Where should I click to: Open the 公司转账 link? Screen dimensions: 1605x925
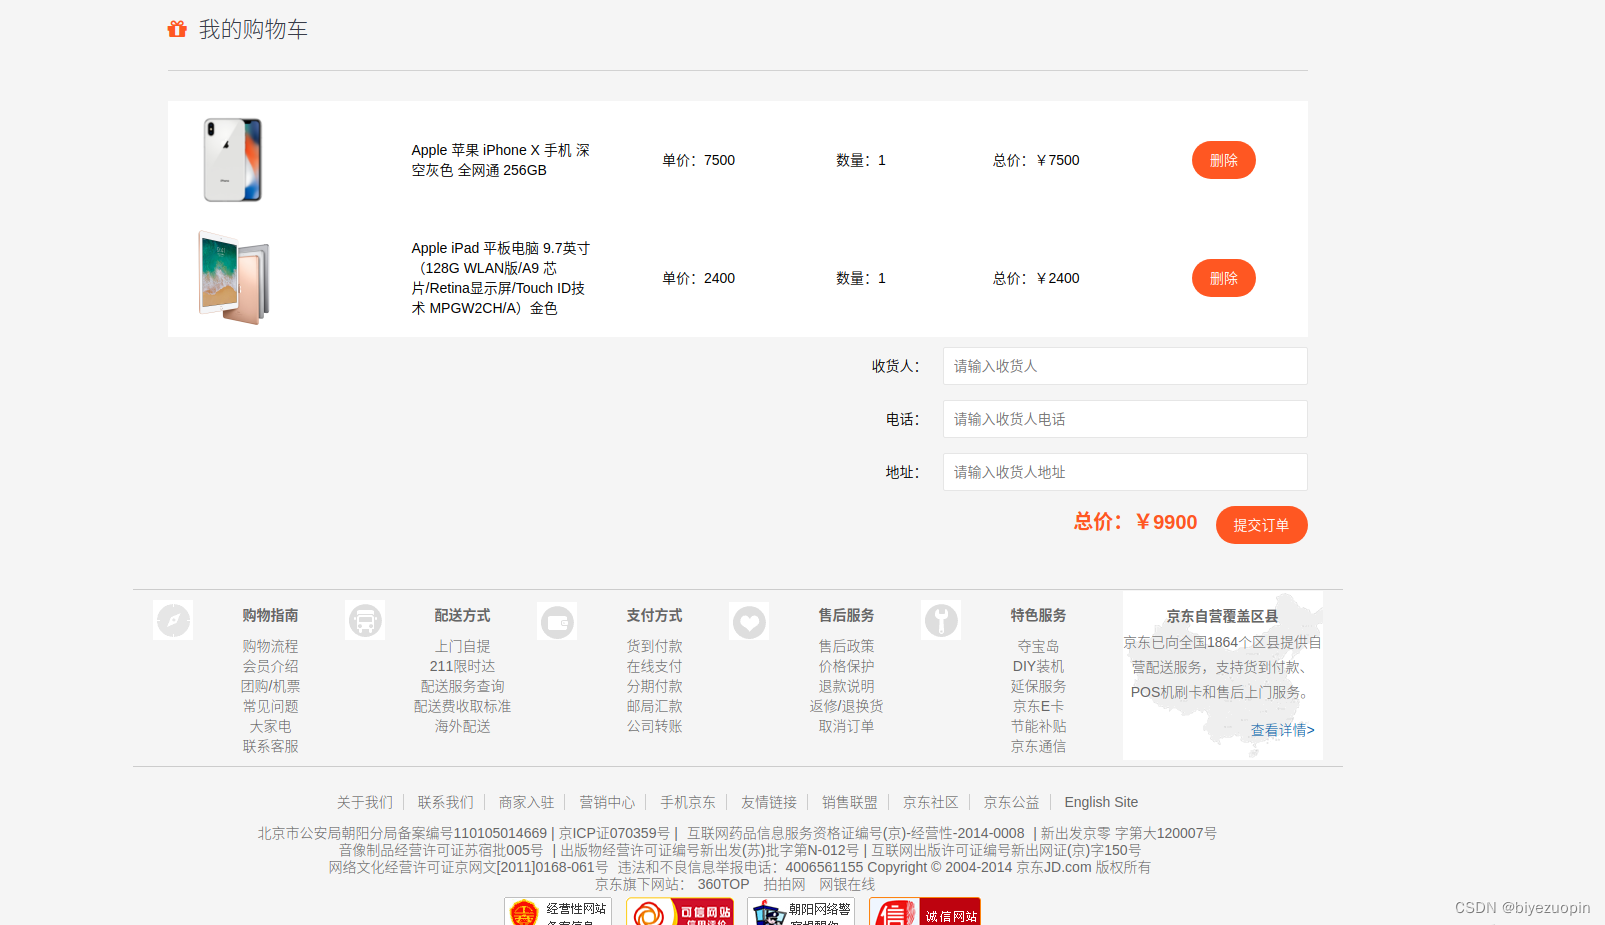pyautogui.click(x=655, y=726)
